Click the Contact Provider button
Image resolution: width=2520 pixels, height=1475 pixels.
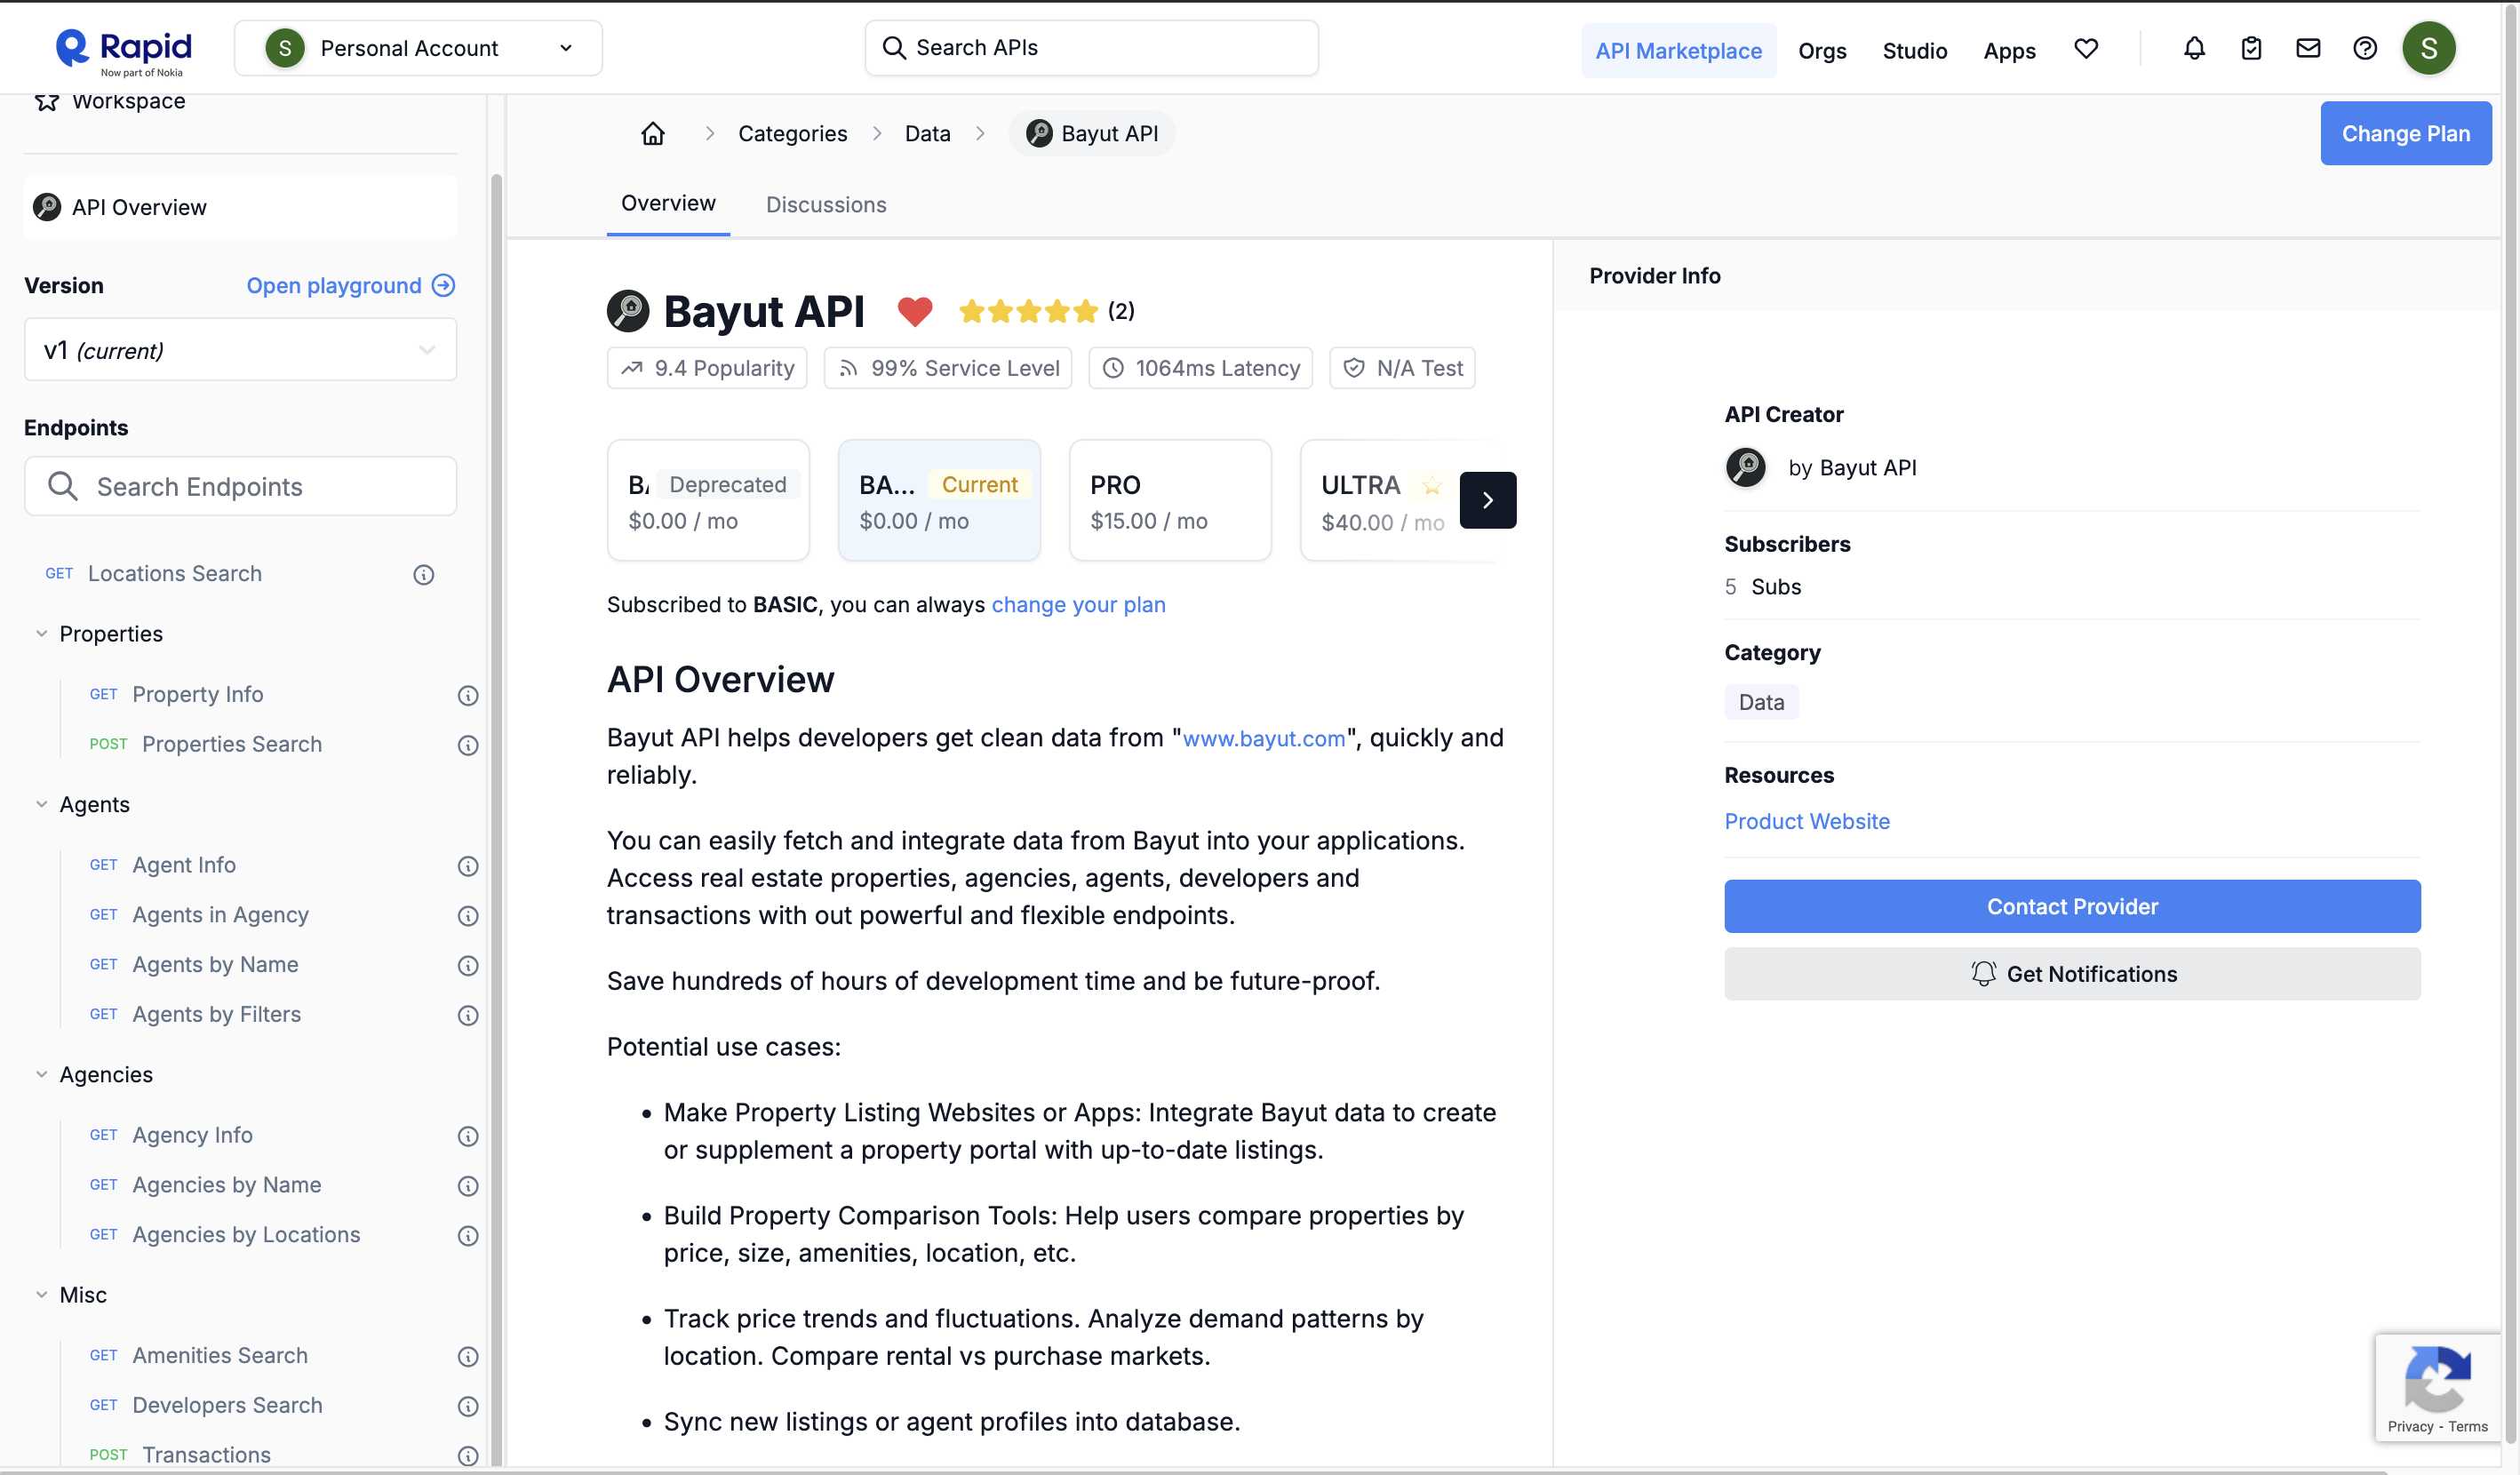coord(2072,906)
